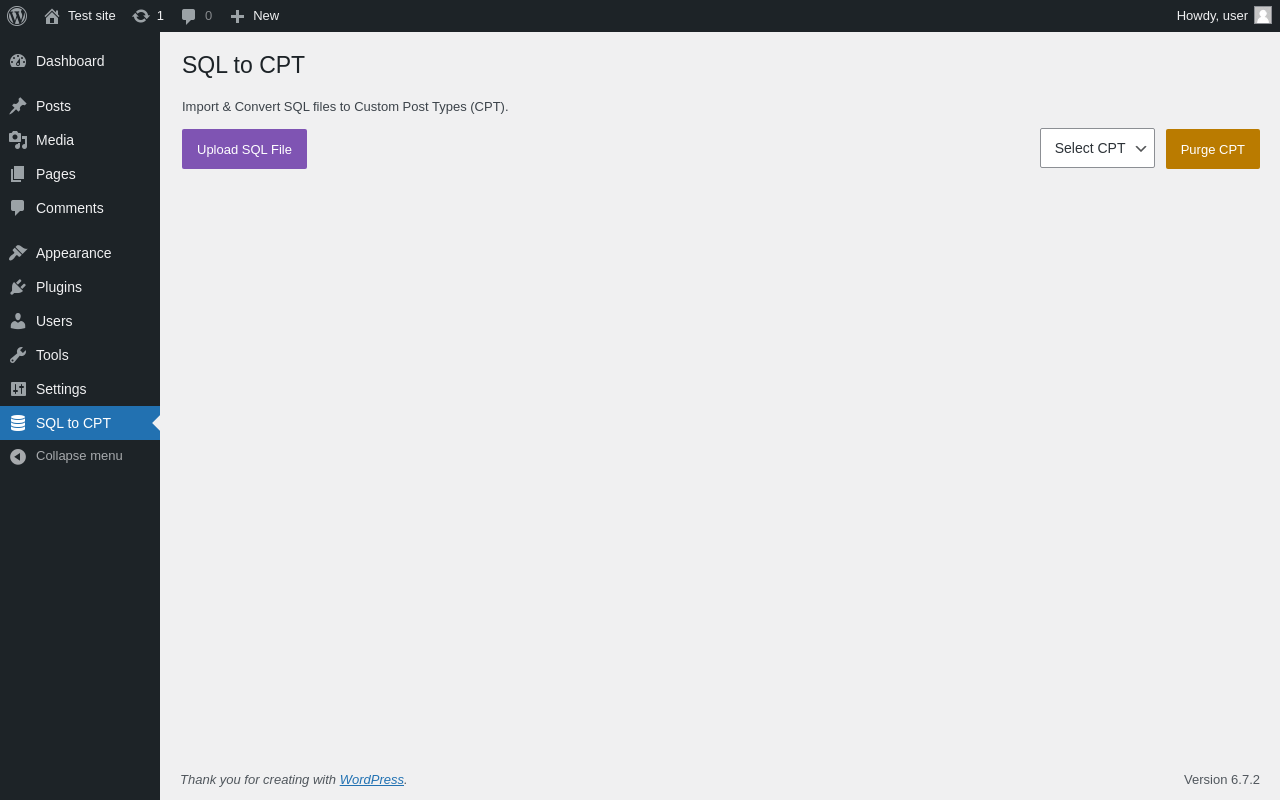Click the Posts pushpin icon
1280x800 pixels.
click(18, 106)
